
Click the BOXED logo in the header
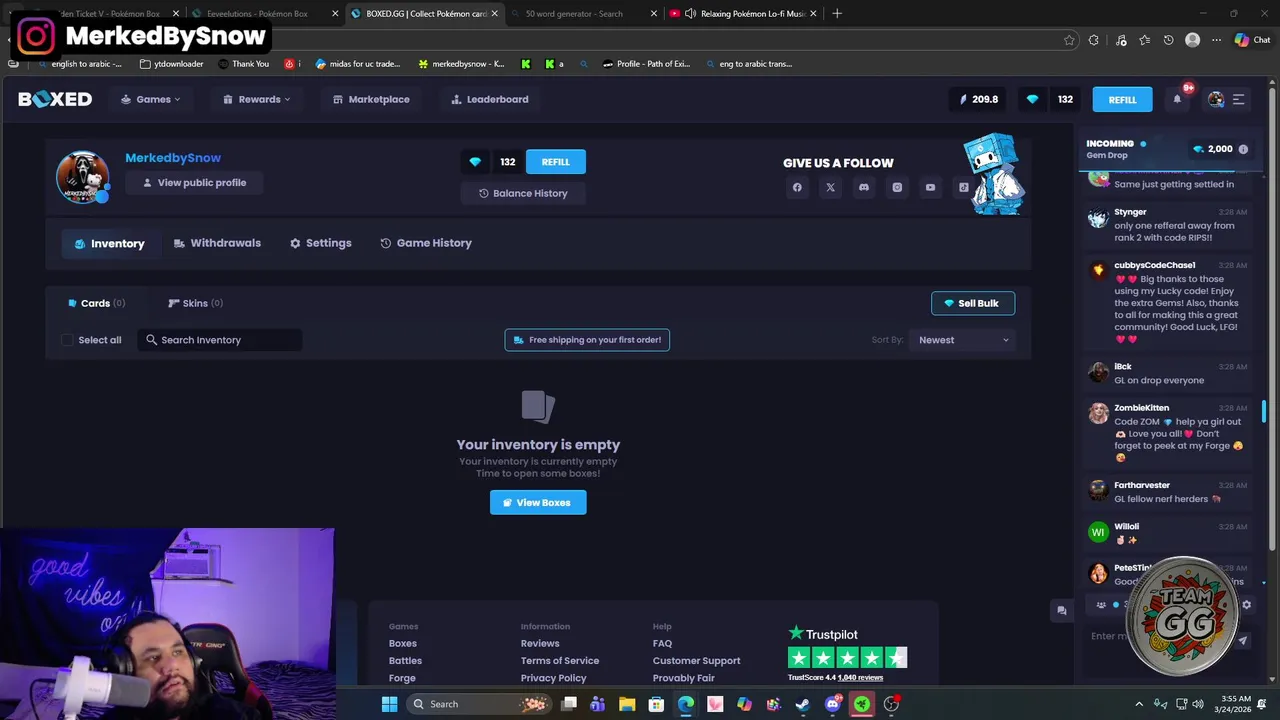(55, 99)
